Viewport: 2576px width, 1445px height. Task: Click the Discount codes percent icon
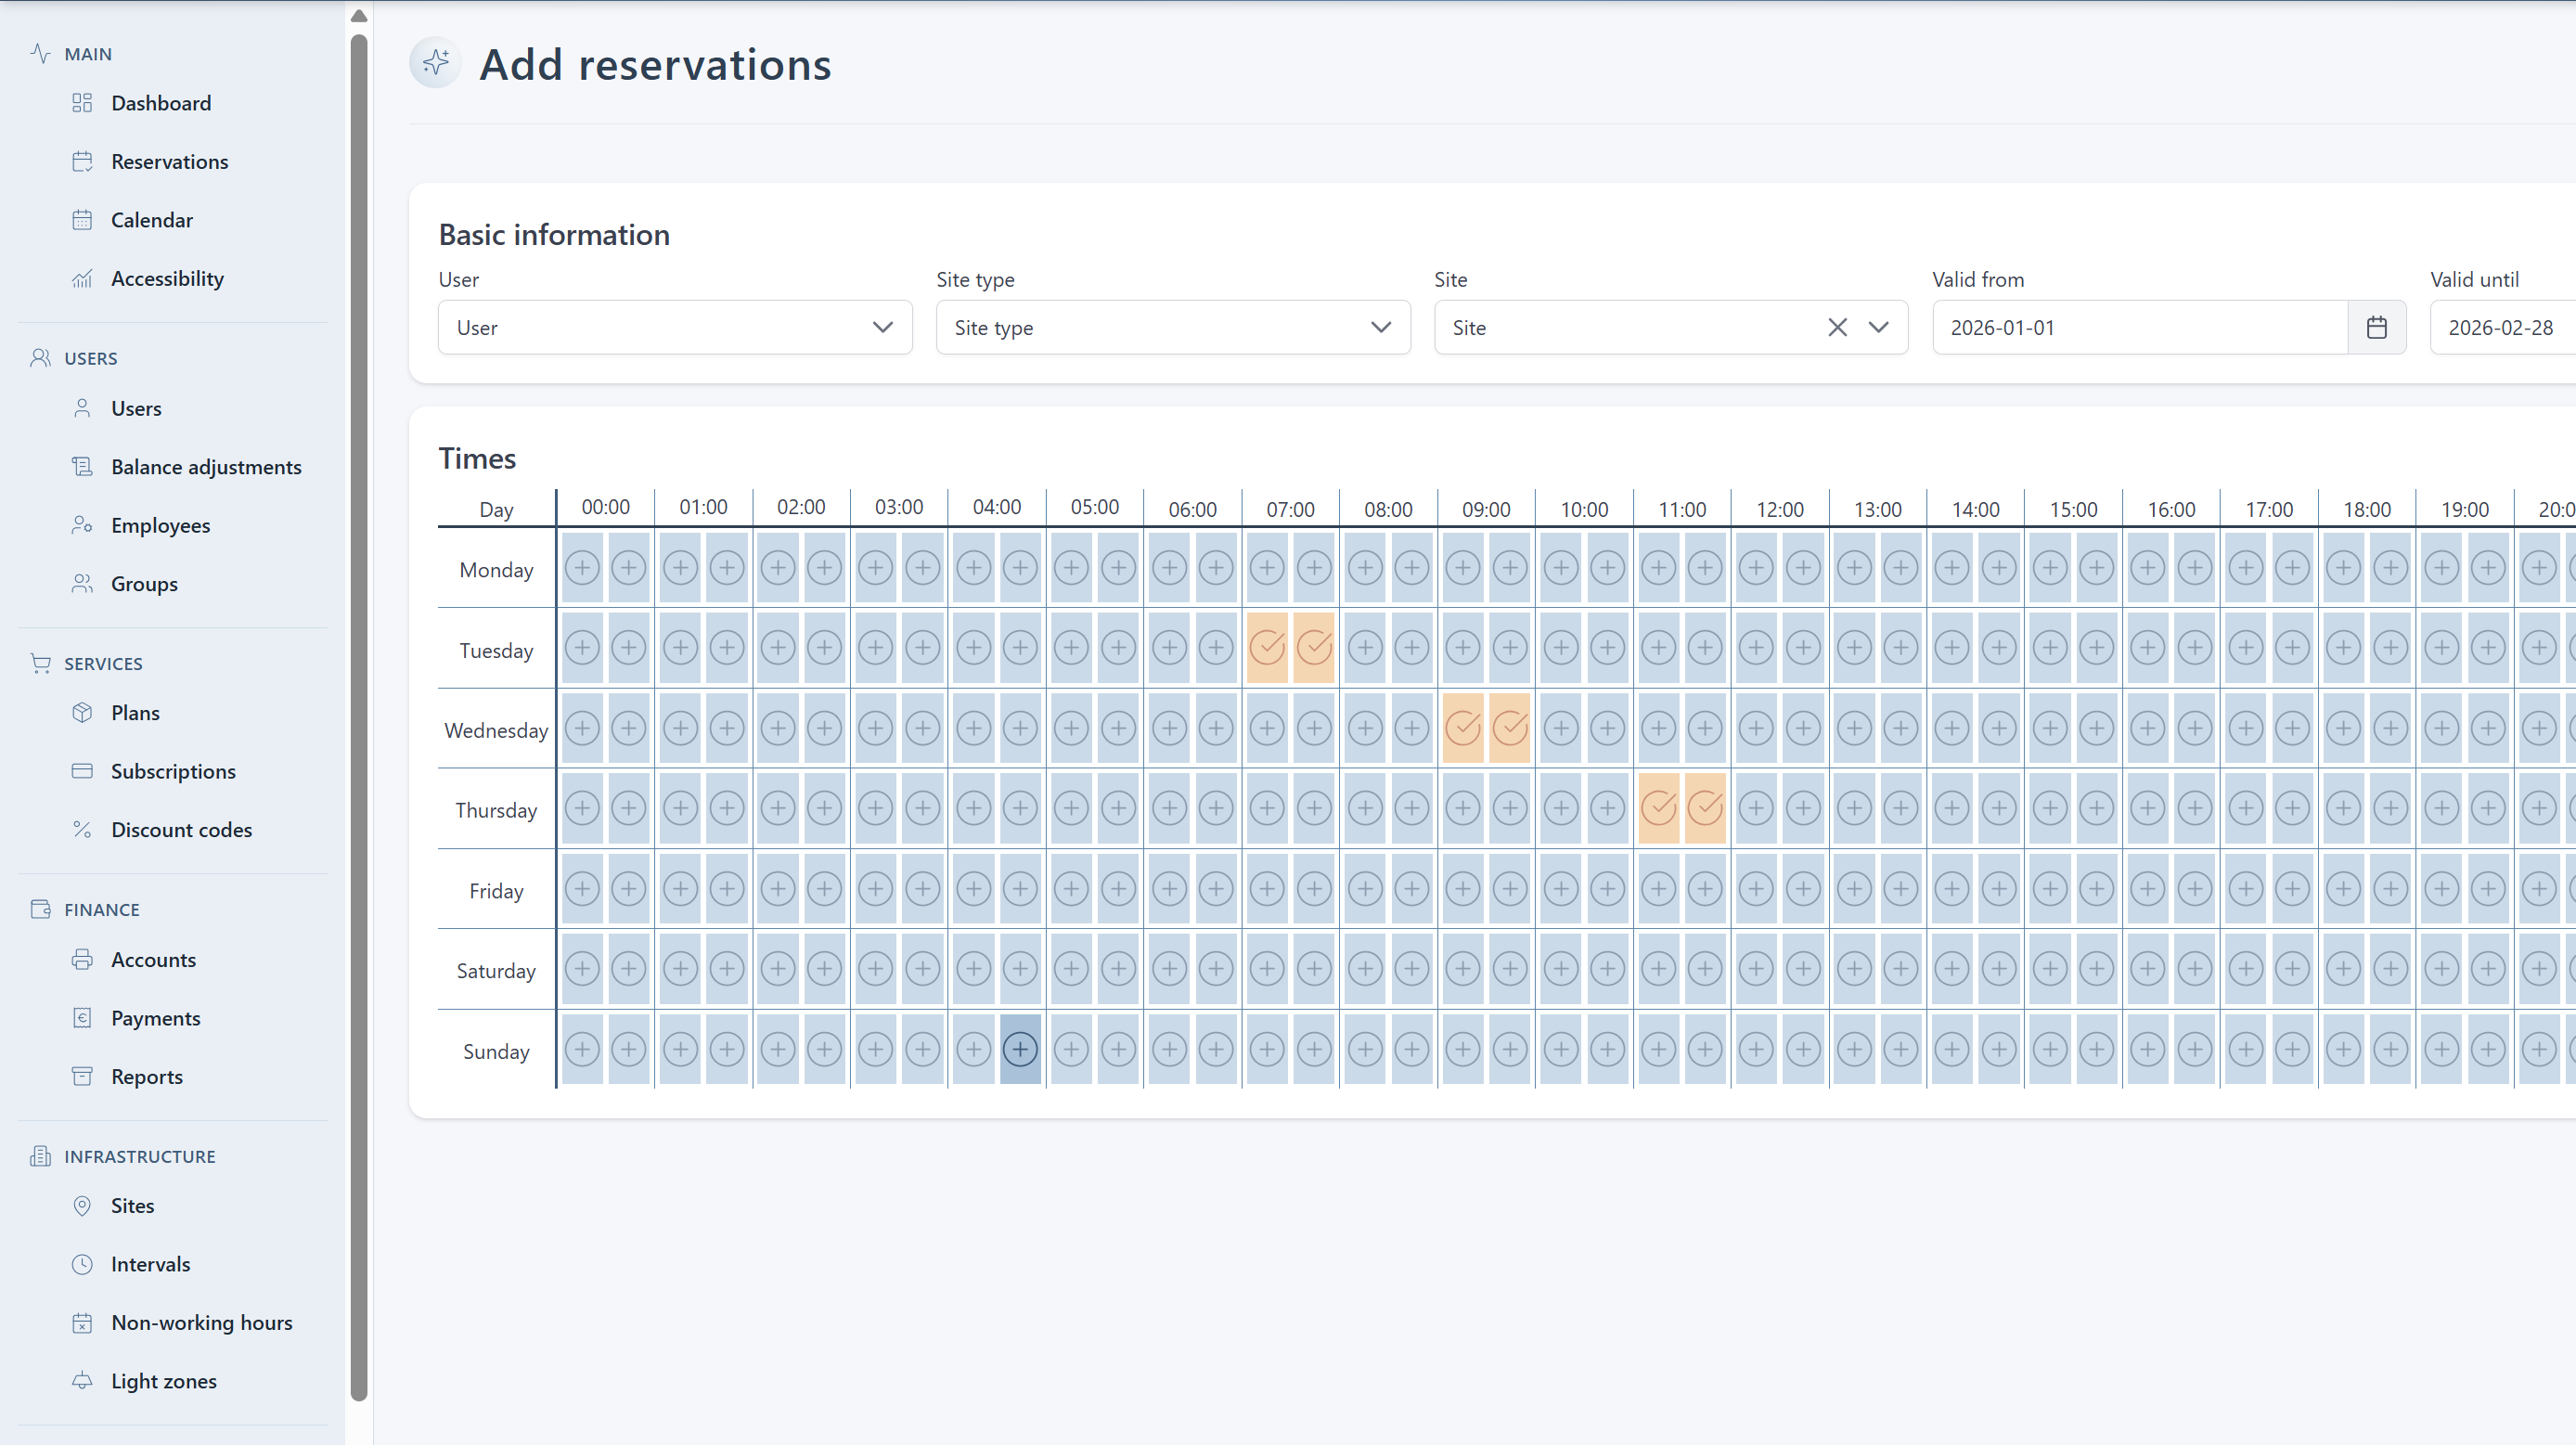tap(82, 830)
